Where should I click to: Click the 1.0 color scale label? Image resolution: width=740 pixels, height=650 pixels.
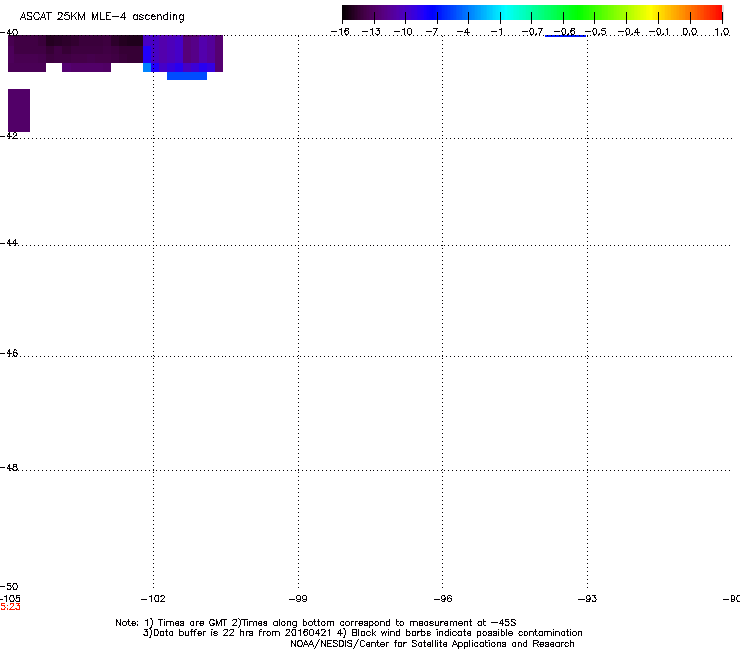722,32
